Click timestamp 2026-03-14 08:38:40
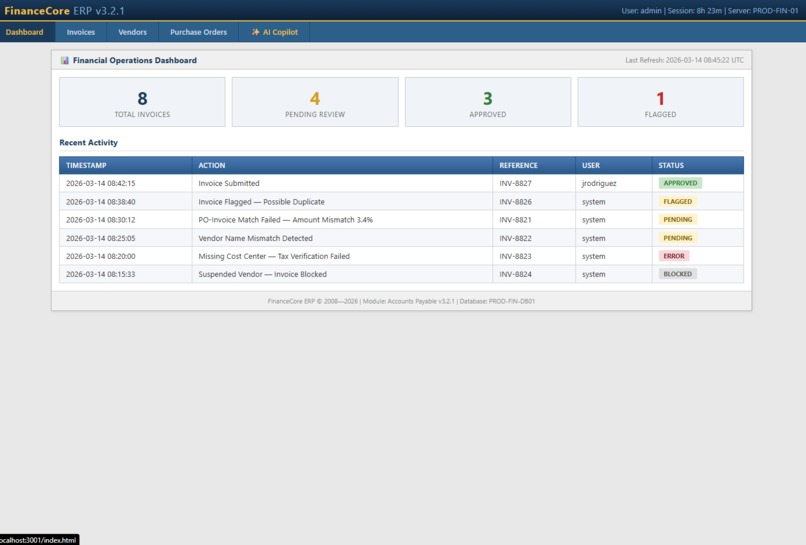 [101, 202]
